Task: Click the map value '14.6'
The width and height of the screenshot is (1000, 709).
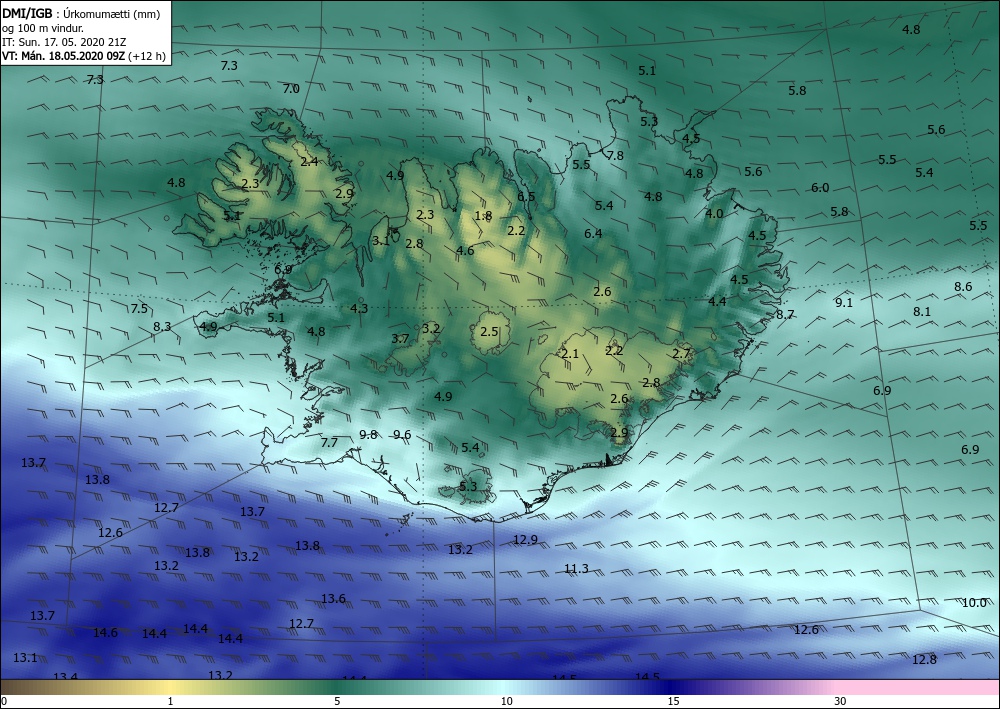Action: pos(105,632)
